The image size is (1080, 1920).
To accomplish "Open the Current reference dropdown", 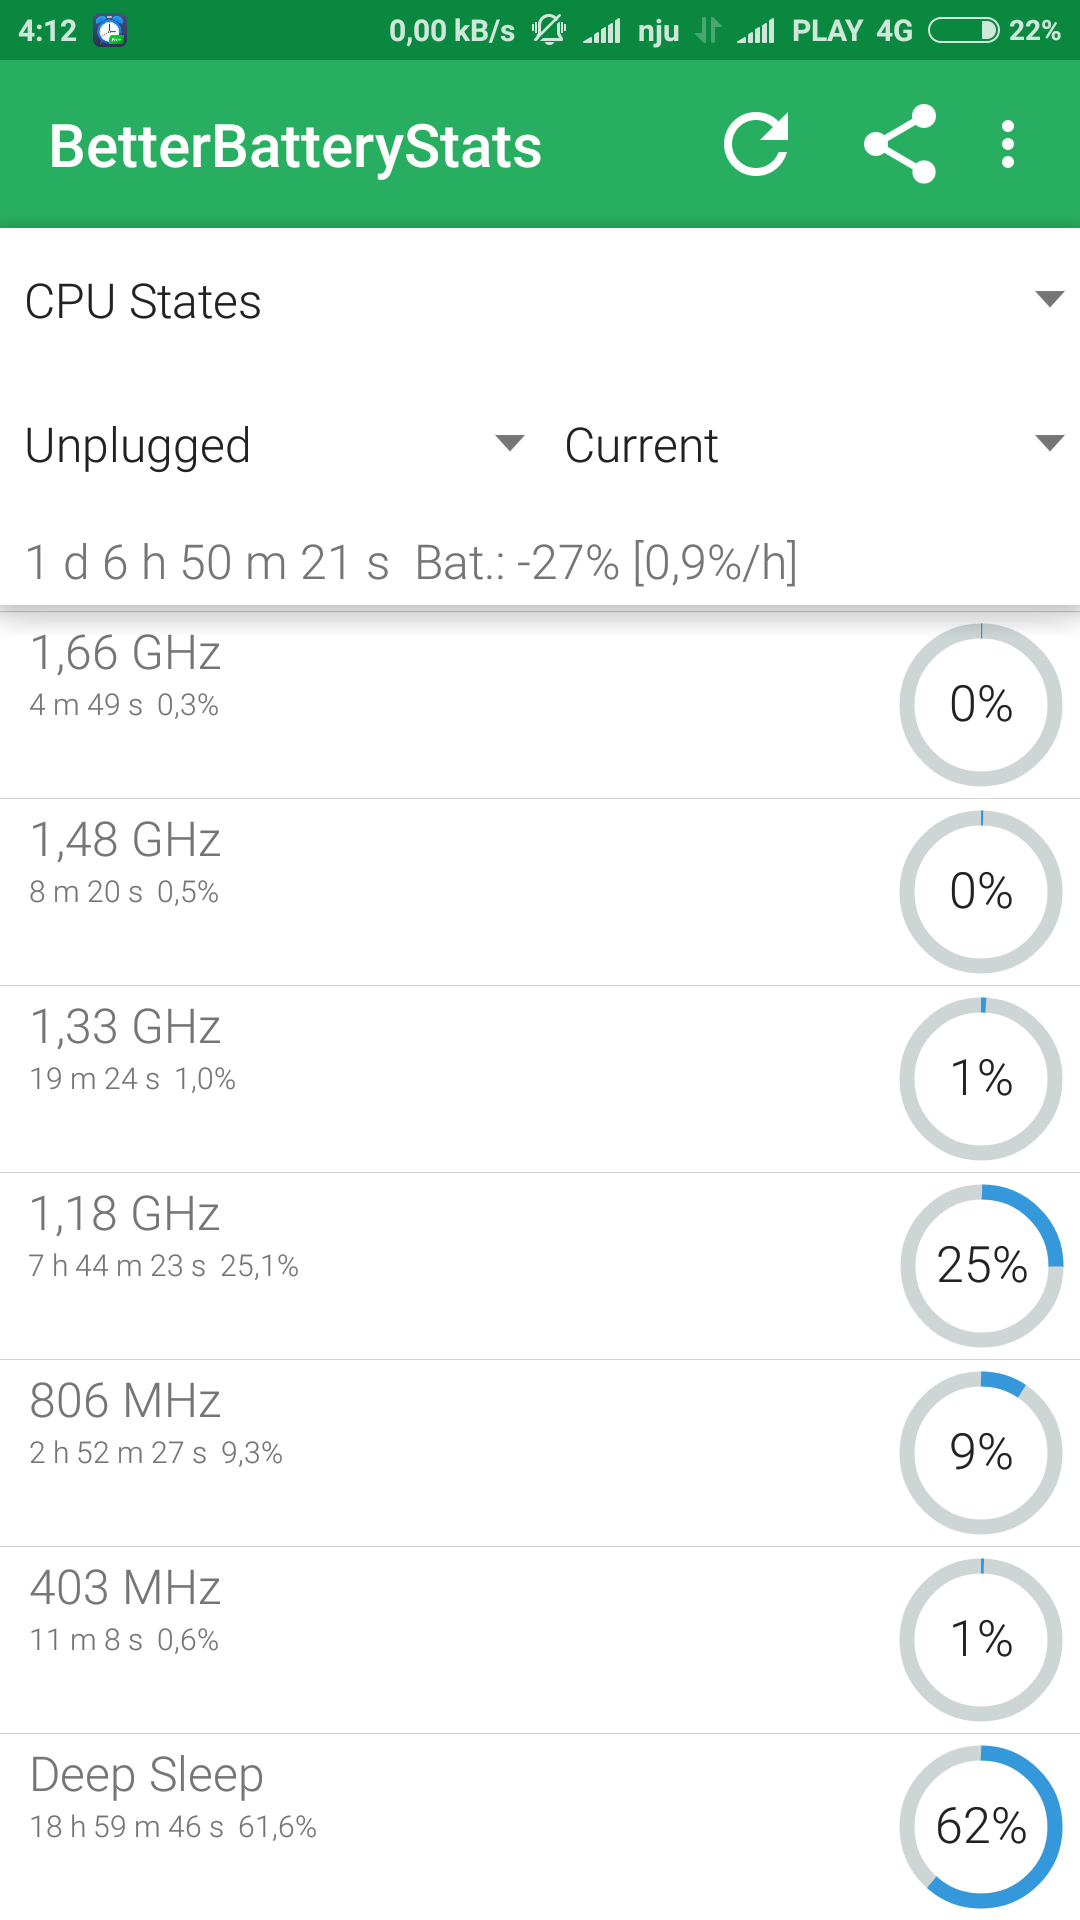I will pyautogui.click(x=812, y=445).
